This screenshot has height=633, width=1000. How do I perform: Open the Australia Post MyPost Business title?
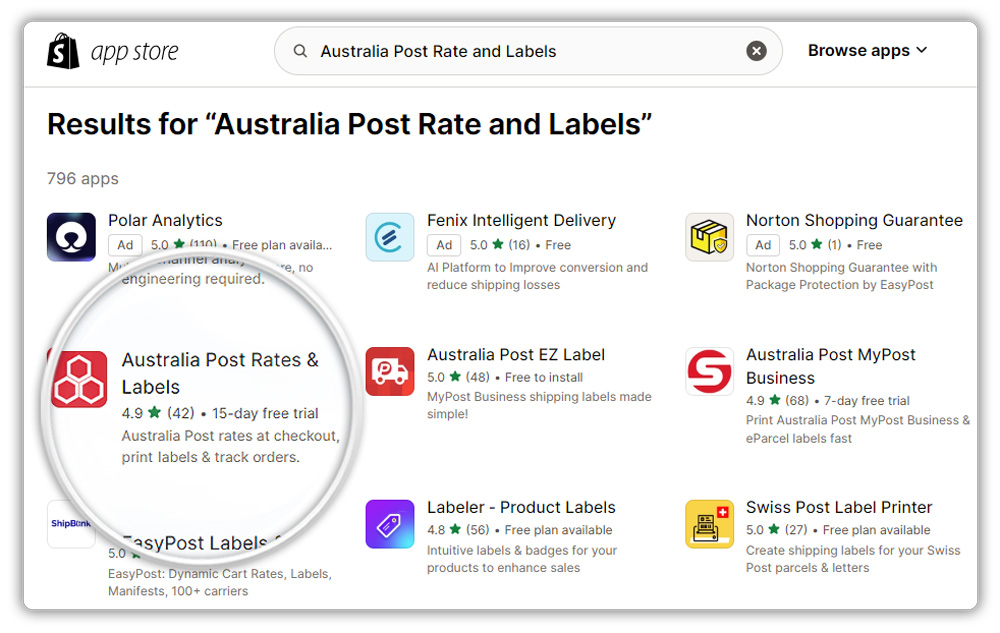[x=830, y=366]
